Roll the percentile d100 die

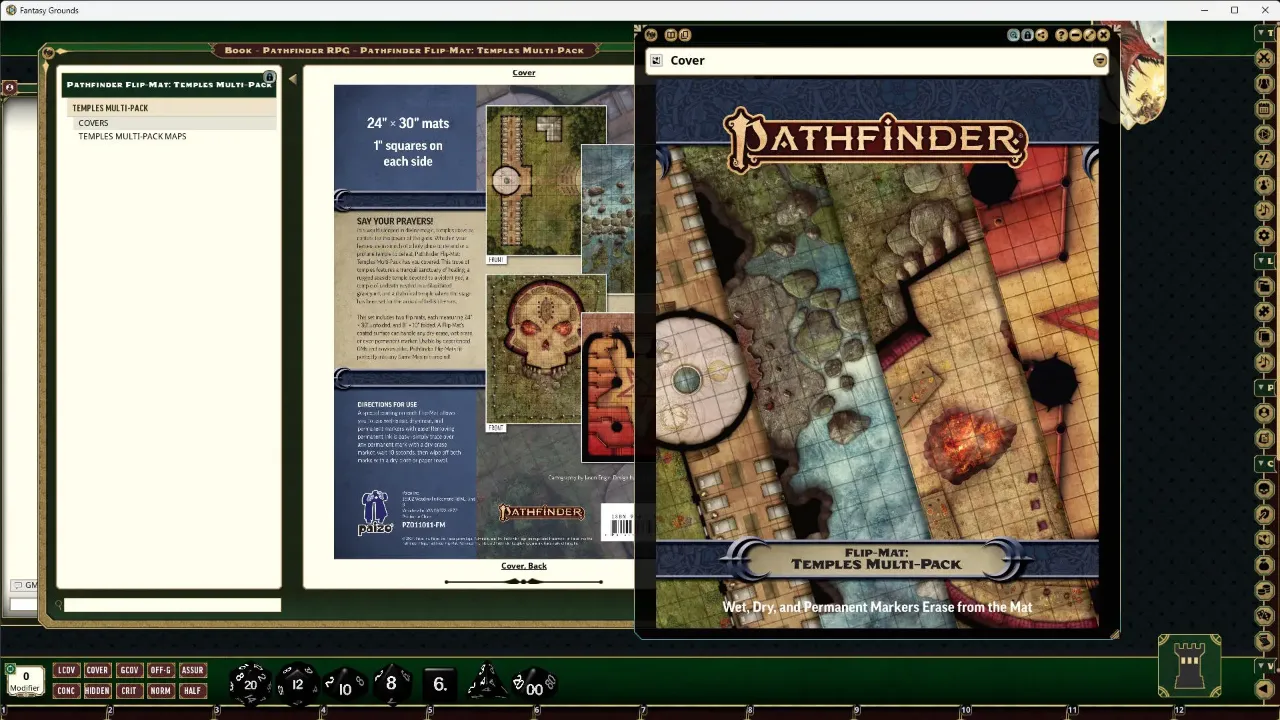[x=534, y=685]
